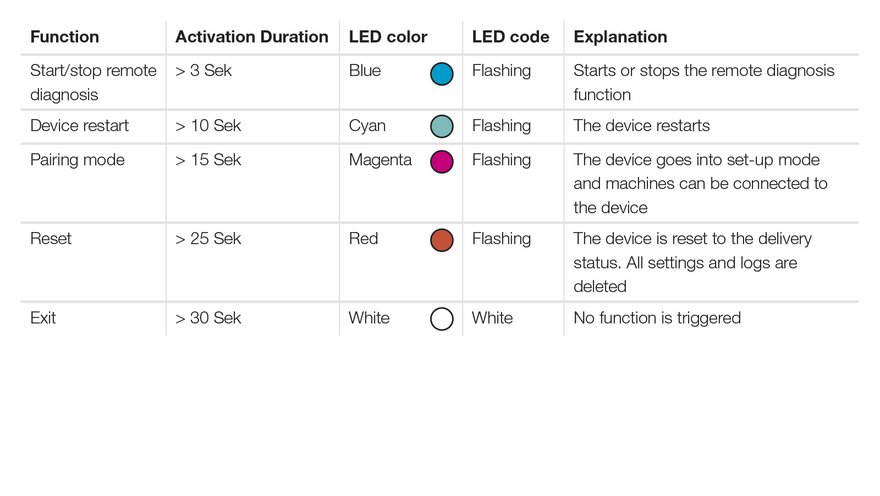The image size is (880, 496).
Task: Click the Exit function cell
Action: click(x=43, y=318)
